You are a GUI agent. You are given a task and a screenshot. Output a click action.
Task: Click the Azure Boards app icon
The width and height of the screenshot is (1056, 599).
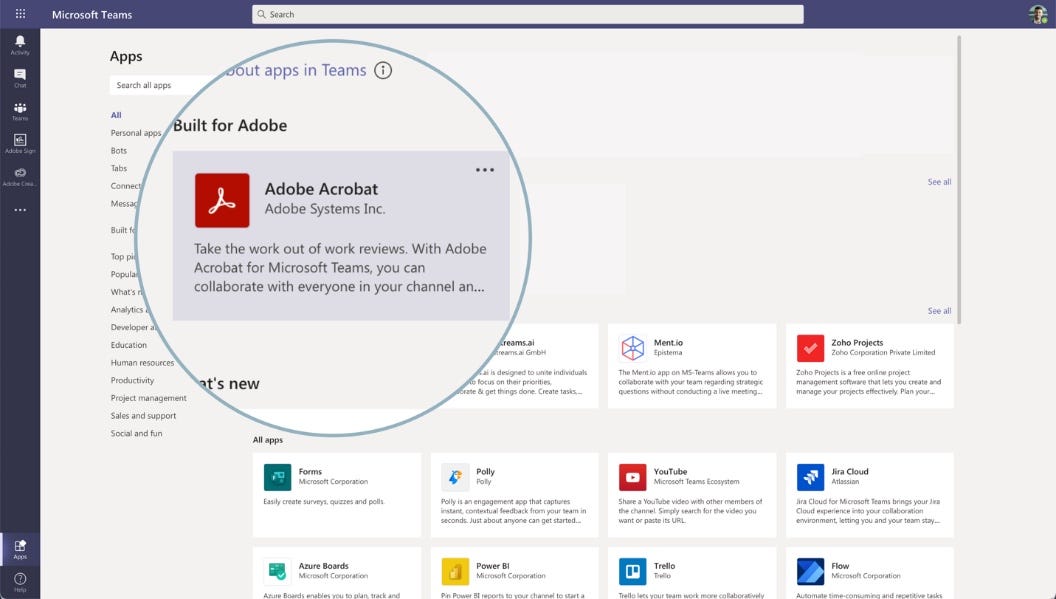277,571
